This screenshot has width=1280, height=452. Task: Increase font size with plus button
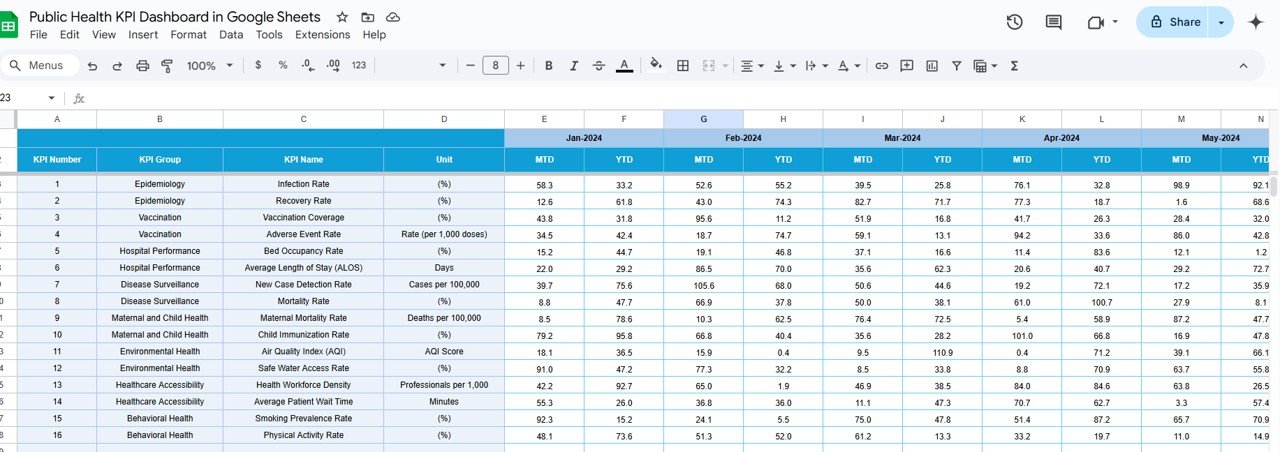tap(521, 65)
